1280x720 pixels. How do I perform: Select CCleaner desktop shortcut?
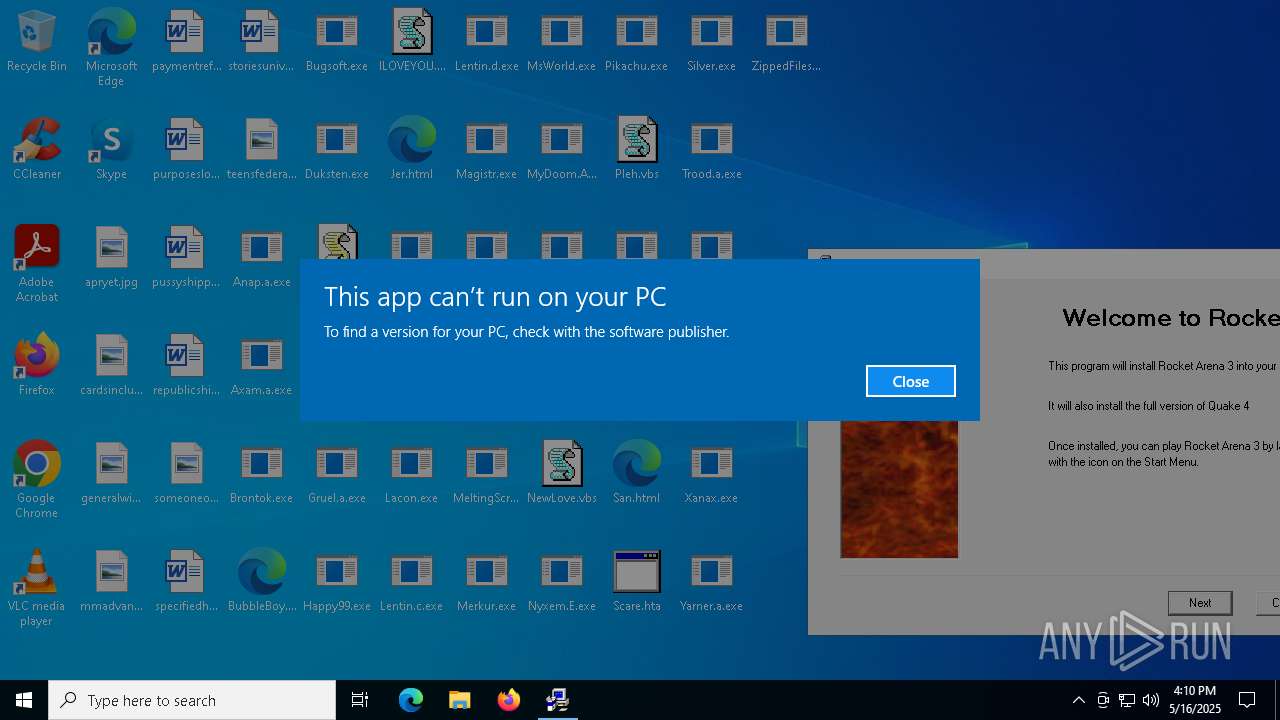click(x=37, y=150)
